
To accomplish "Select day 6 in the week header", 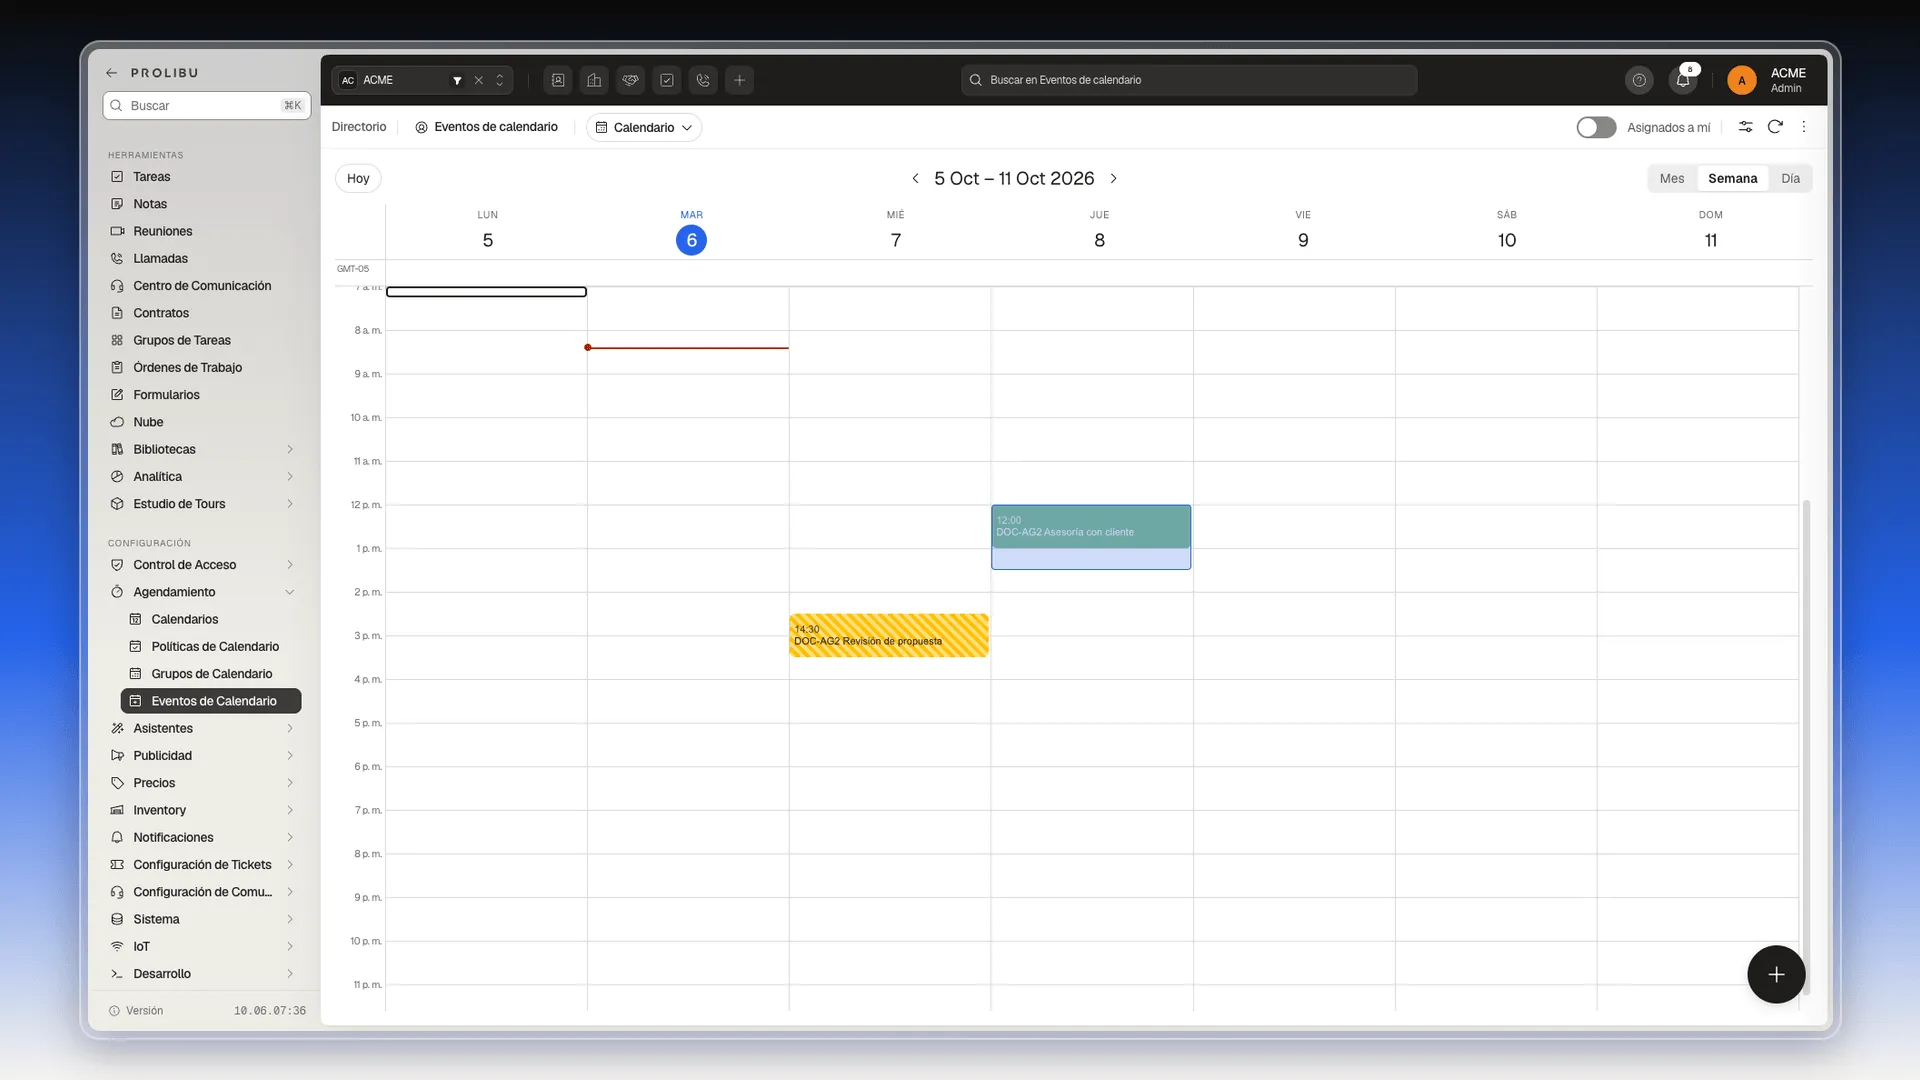I will (691, 240).
